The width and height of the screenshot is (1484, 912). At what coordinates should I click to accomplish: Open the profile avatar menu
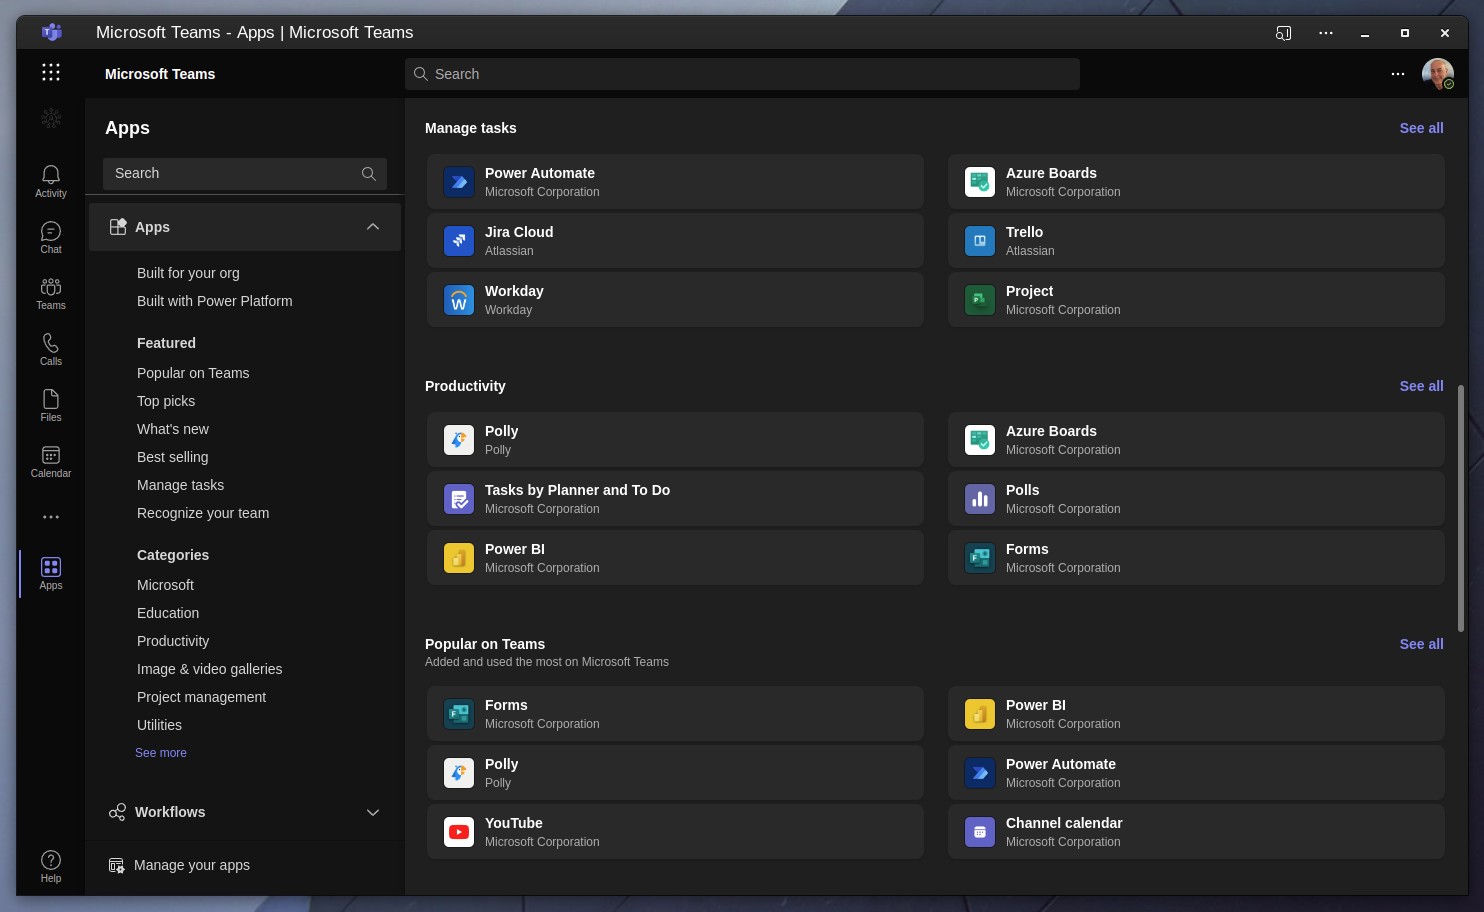click(1438, 74)
